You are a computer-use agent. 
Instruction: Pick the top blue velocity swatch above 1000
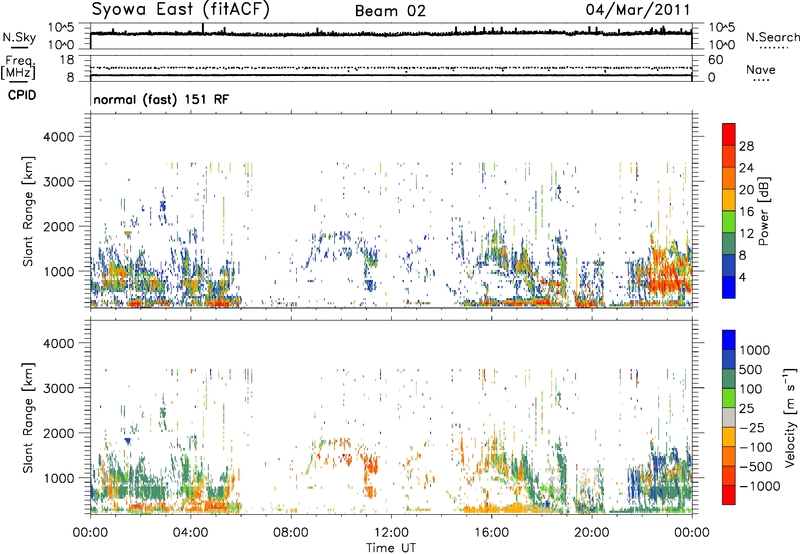[729, 340]
